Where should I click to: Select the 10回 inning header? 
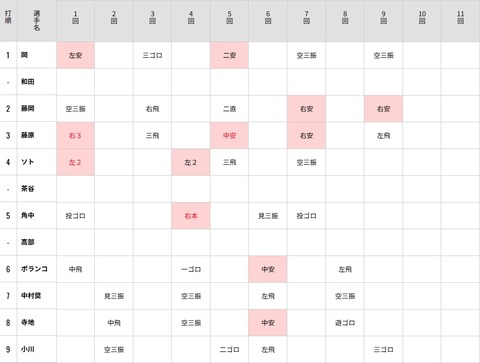pyautogui.click(x=422, y=17)
